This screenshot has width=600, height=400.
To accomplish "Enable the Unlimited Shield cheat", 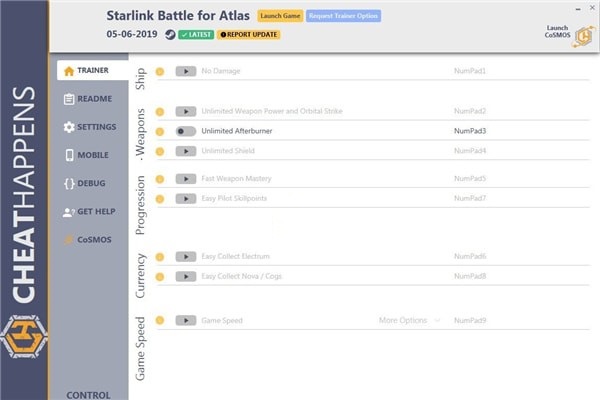I will tap(186, 151).
